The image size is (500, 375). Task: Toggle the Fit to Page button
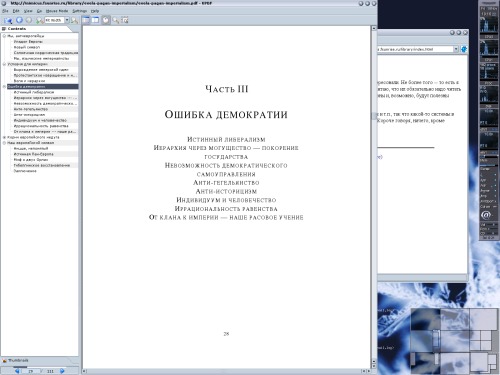tap(96, 20)
